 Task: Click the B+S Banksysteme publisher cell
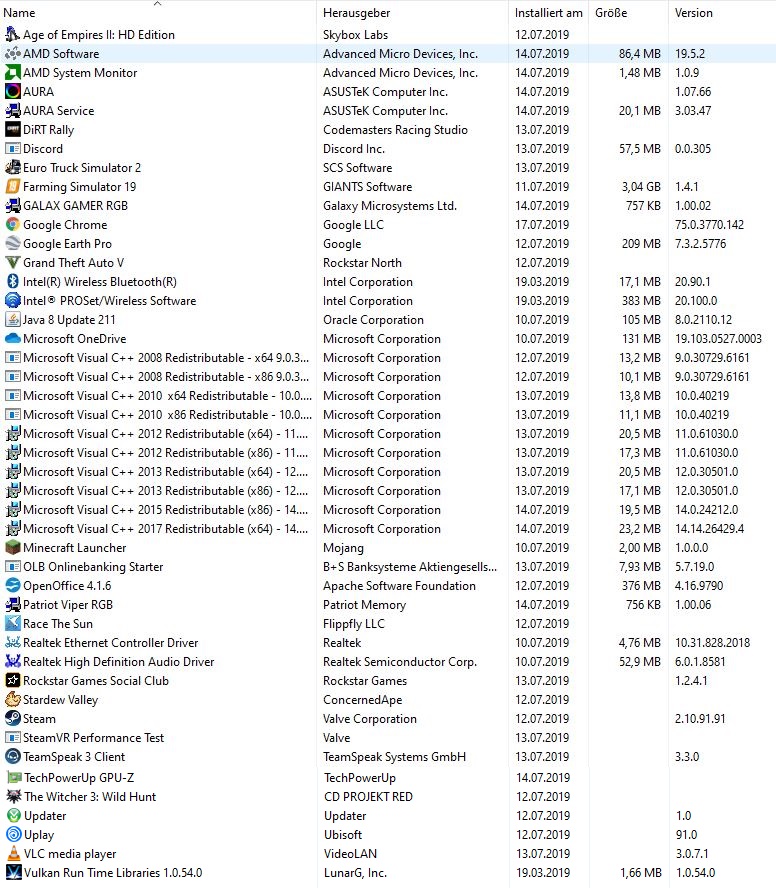click(410, 567)
